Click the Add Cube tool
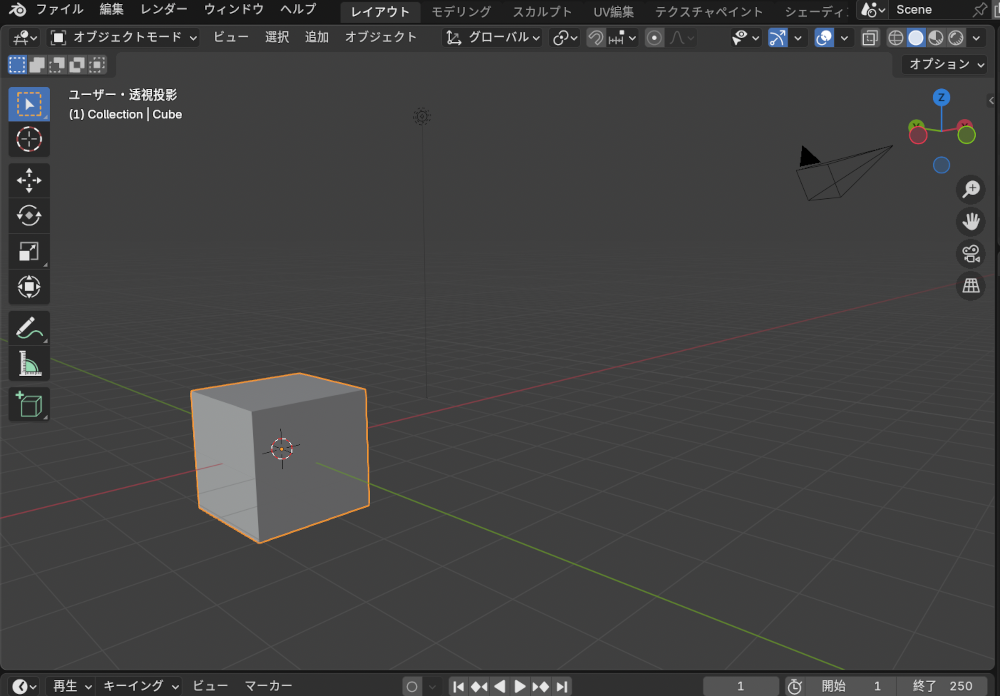The image size is (1000, 696). 29,405
